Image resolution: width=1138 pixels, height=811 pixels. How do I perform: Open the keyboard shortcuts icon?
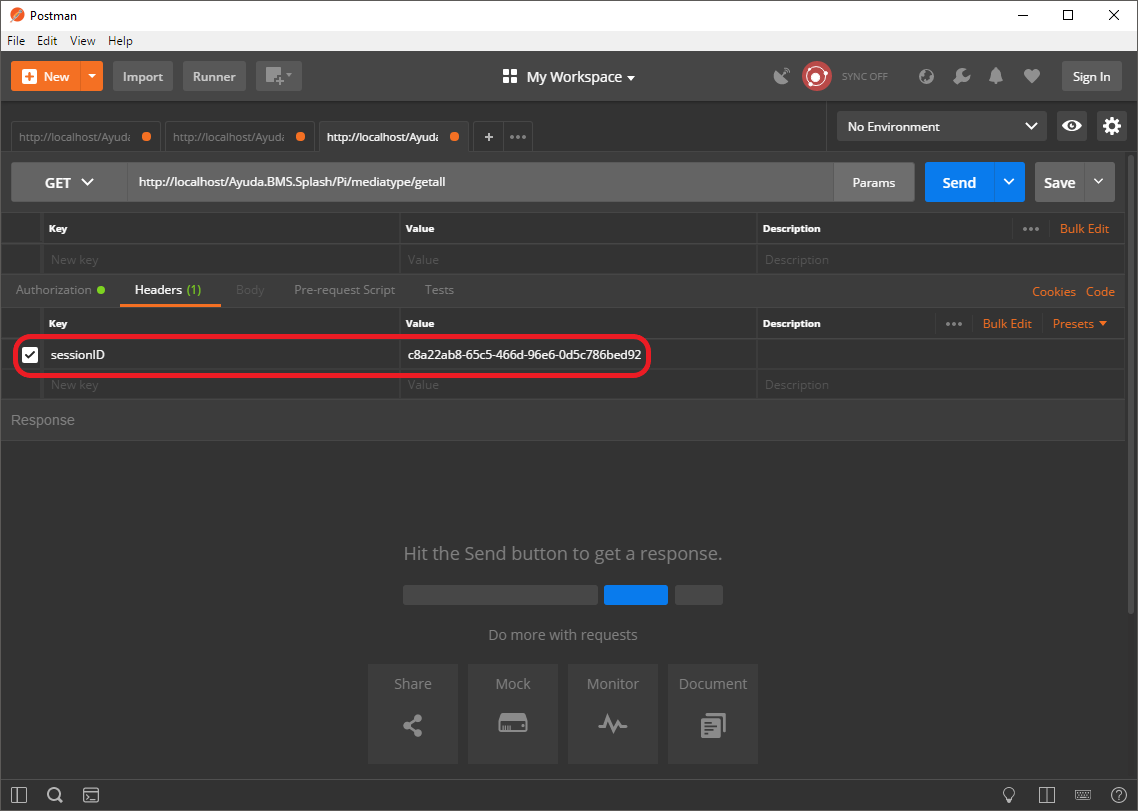pos(1083,794)
